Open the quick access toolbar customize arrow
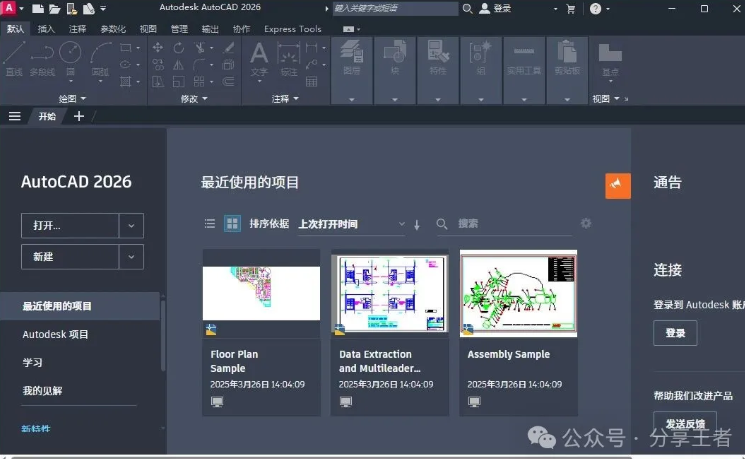 coord(103,9)
